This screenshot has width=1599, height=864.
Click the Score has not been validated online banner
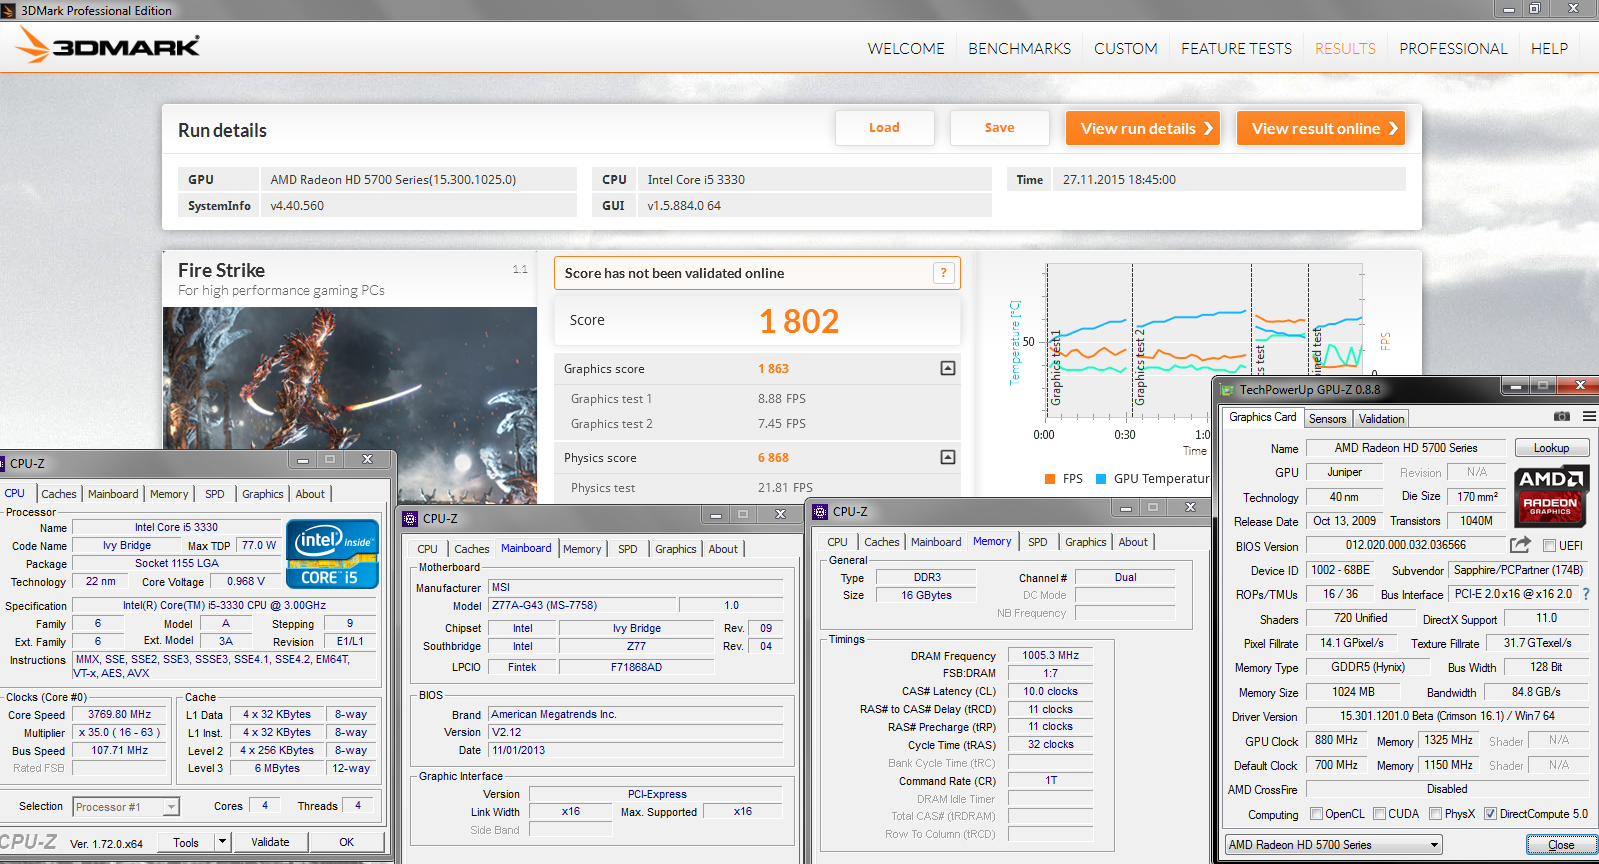(x=757, y=273)
